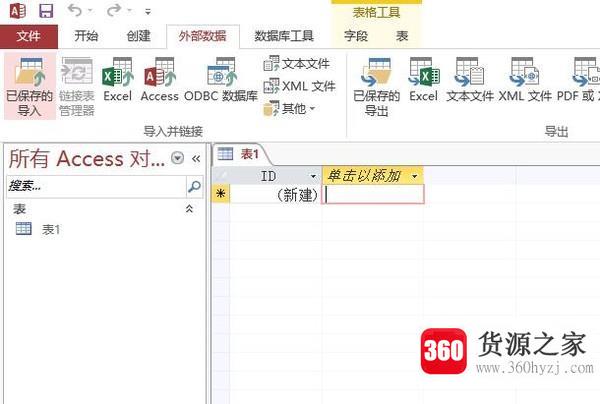Viewport: 600px width, 404px height.
Task: Undo the last action
Action: [74, 10]
